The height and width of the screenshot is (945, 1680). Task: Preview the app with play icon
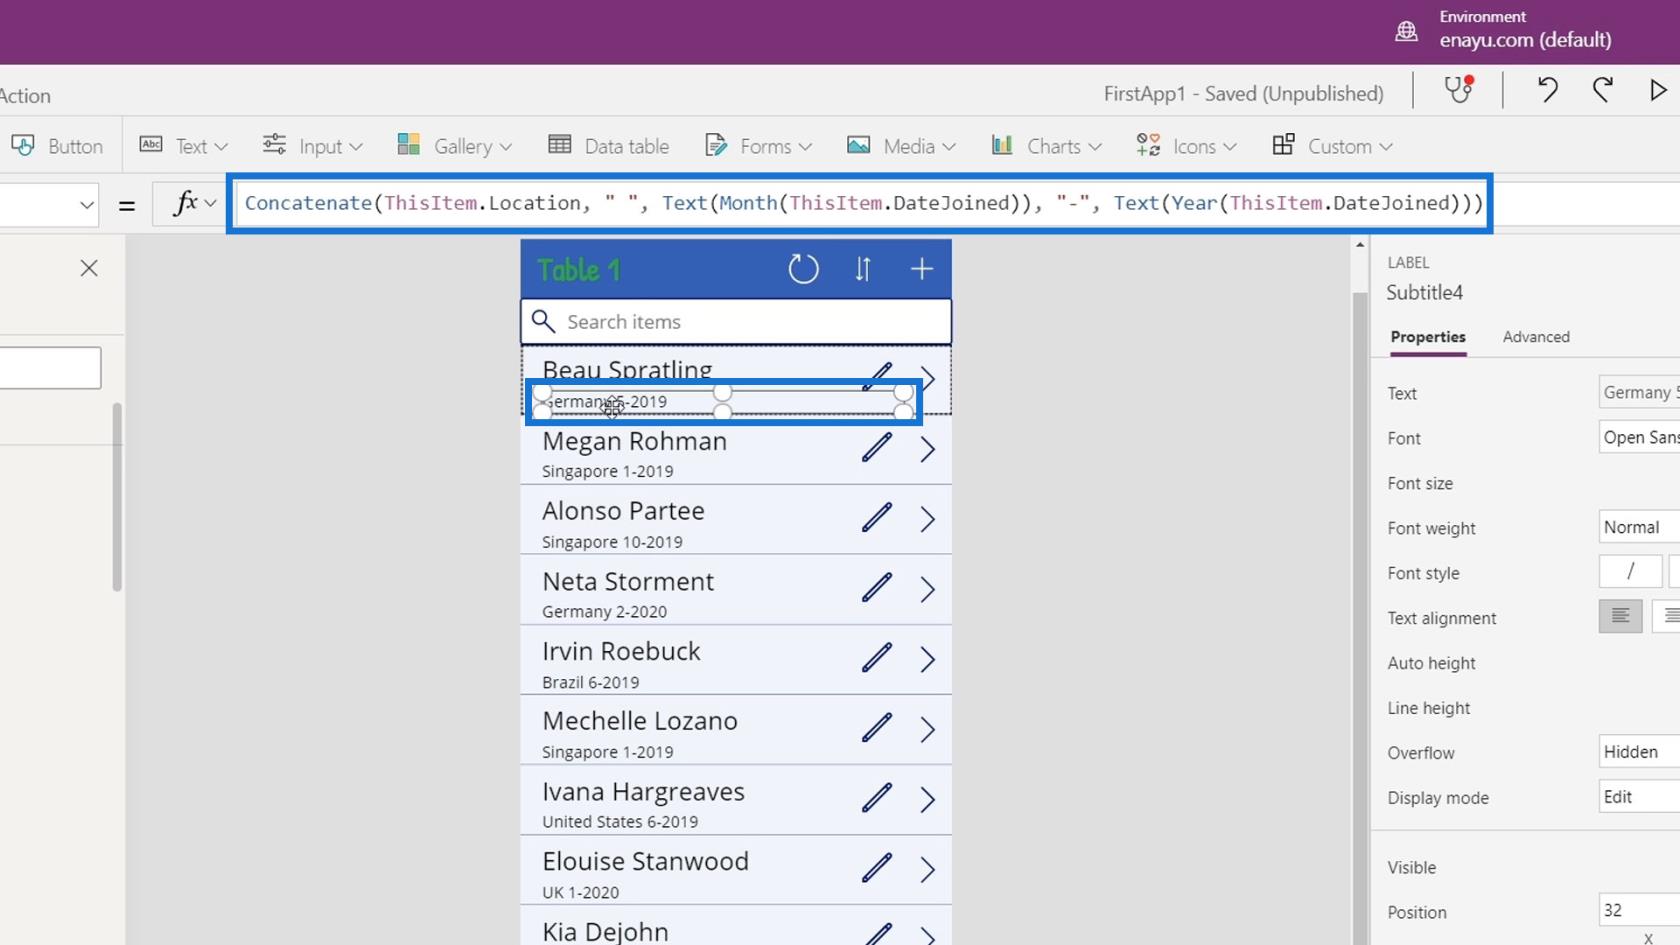coord(1658,90)
